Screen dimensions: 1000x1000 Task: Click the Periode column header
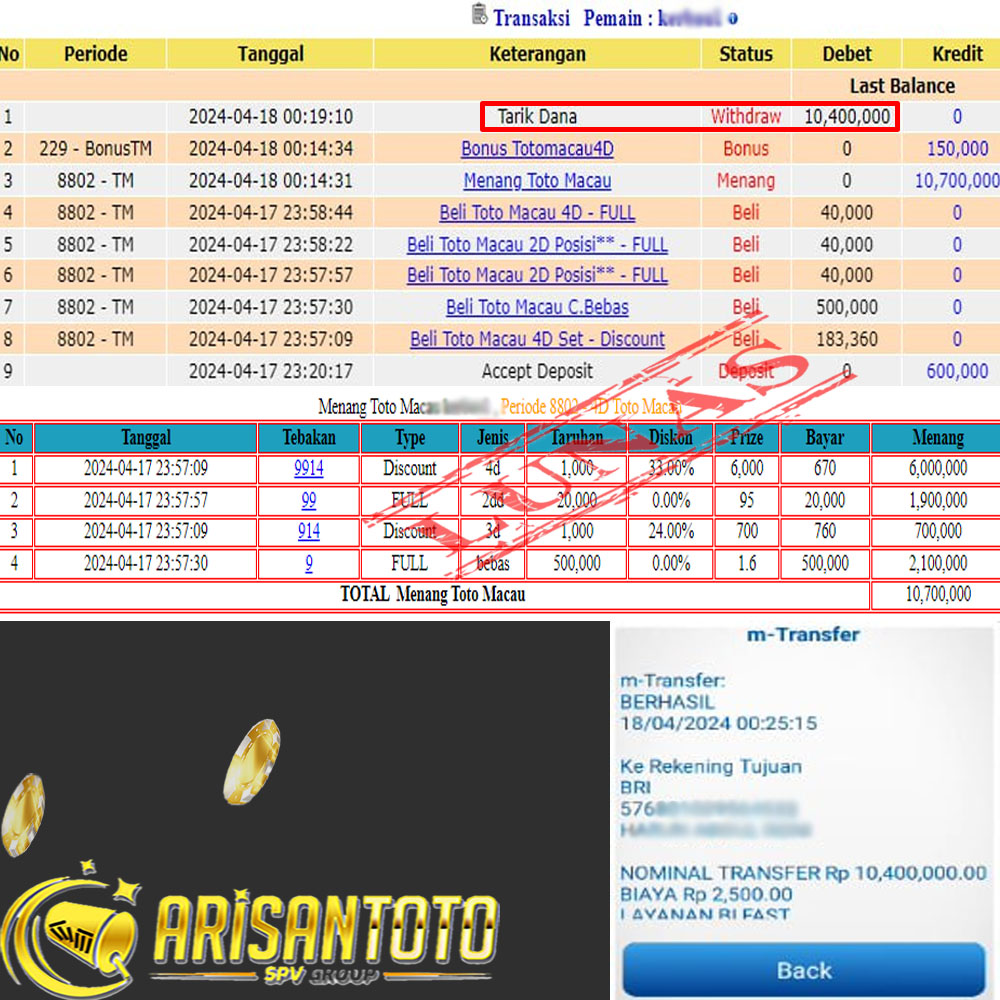coord(96,54)
